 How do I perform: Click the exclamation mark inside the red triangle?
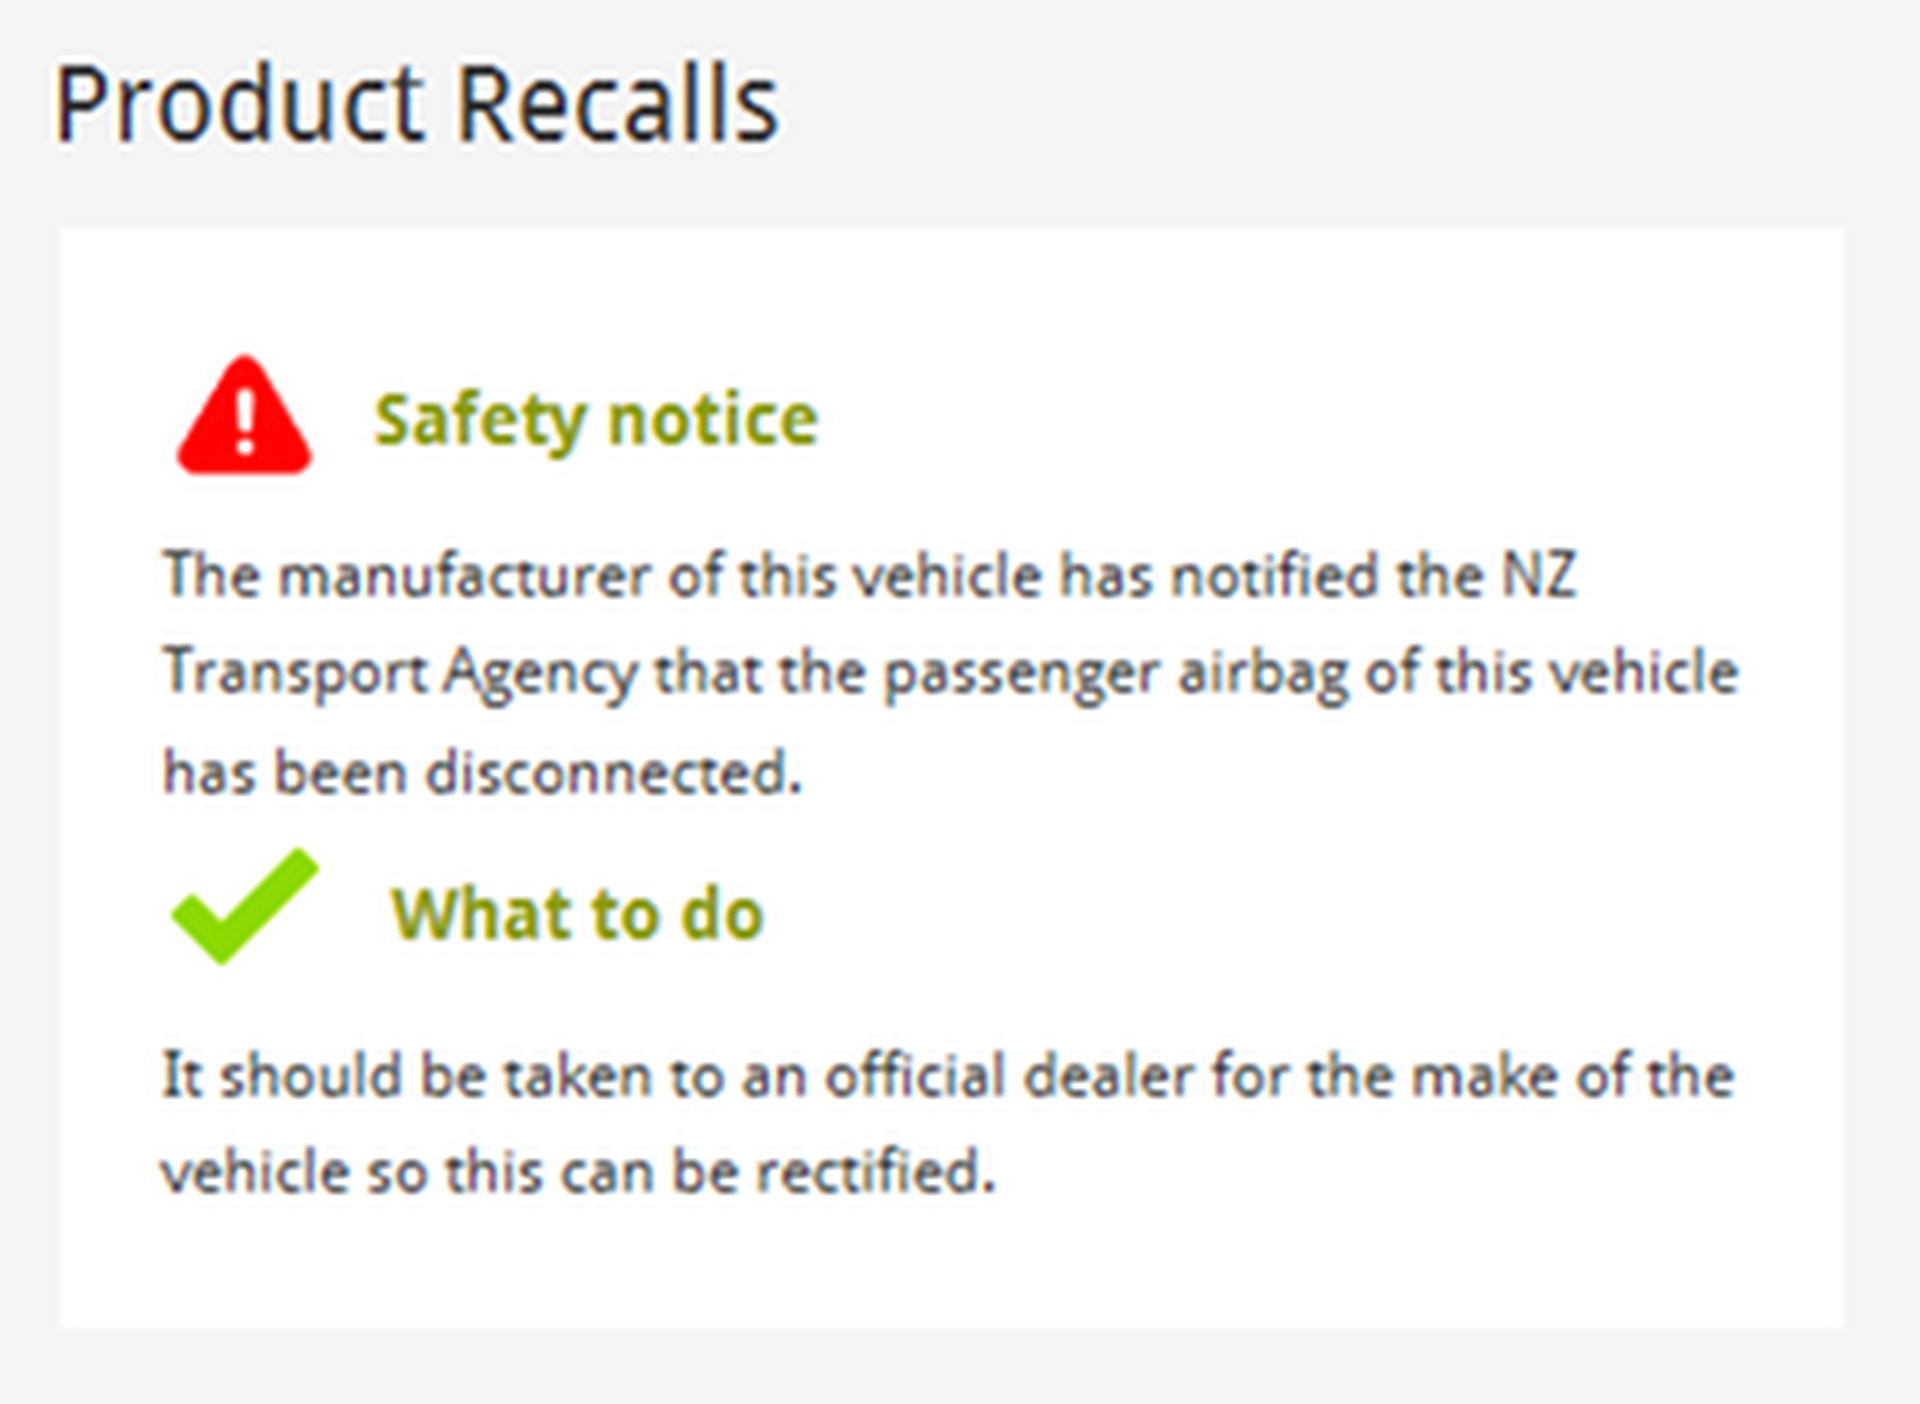pos(246,421)
